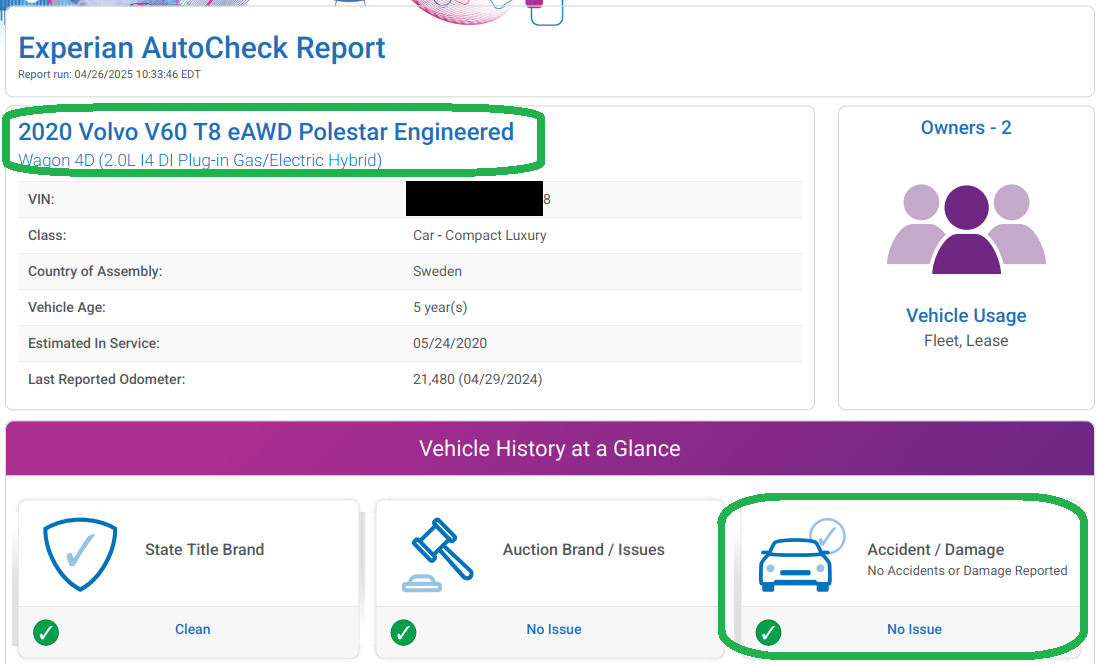Click the Experian AutoCheck Report heading
The height and width of the screenshot is (664, 1099).
(x=202, y=48)
